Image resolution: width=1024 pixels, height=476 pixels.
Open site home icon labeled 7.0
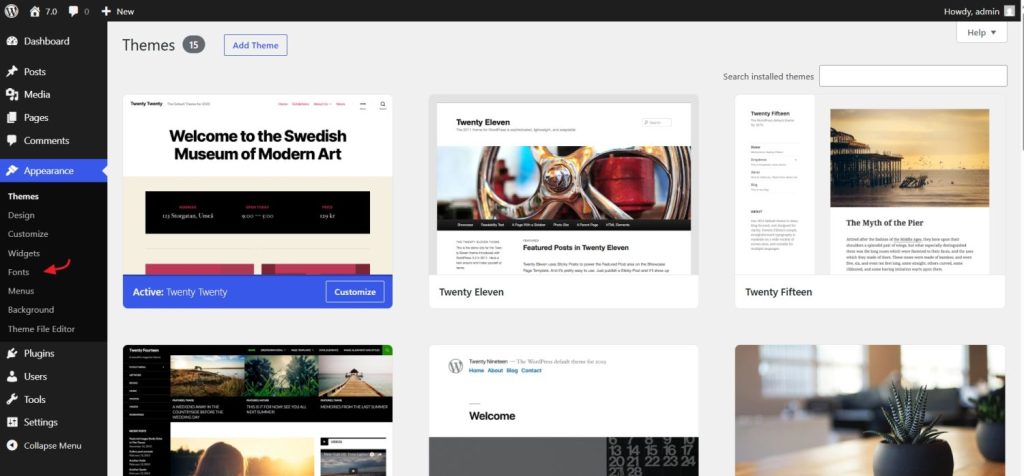coord(43,11)
